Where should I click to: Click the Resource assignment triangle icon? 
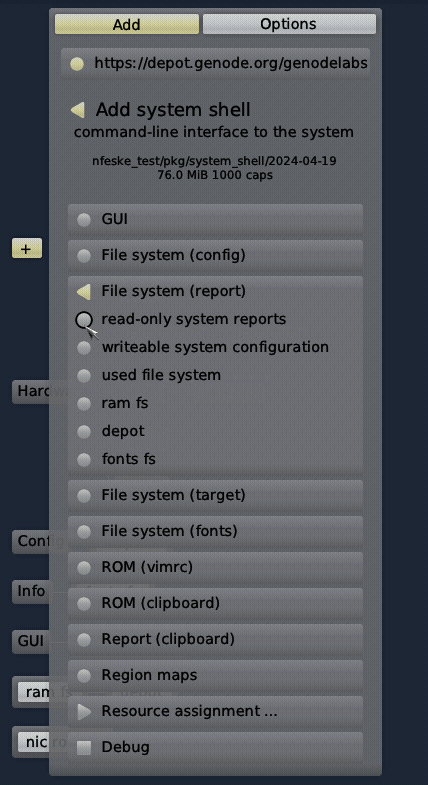point(84,711)
